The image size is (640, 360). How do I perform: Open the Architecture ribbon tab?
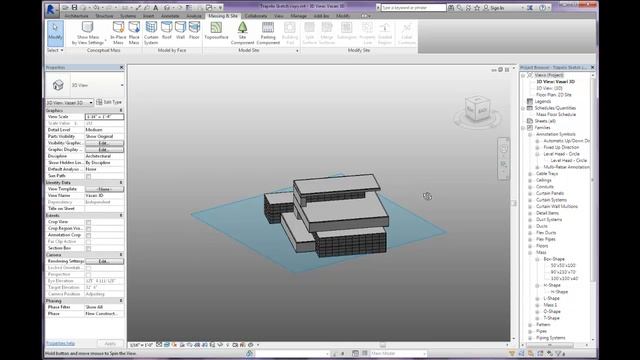(x=76, y=16)
